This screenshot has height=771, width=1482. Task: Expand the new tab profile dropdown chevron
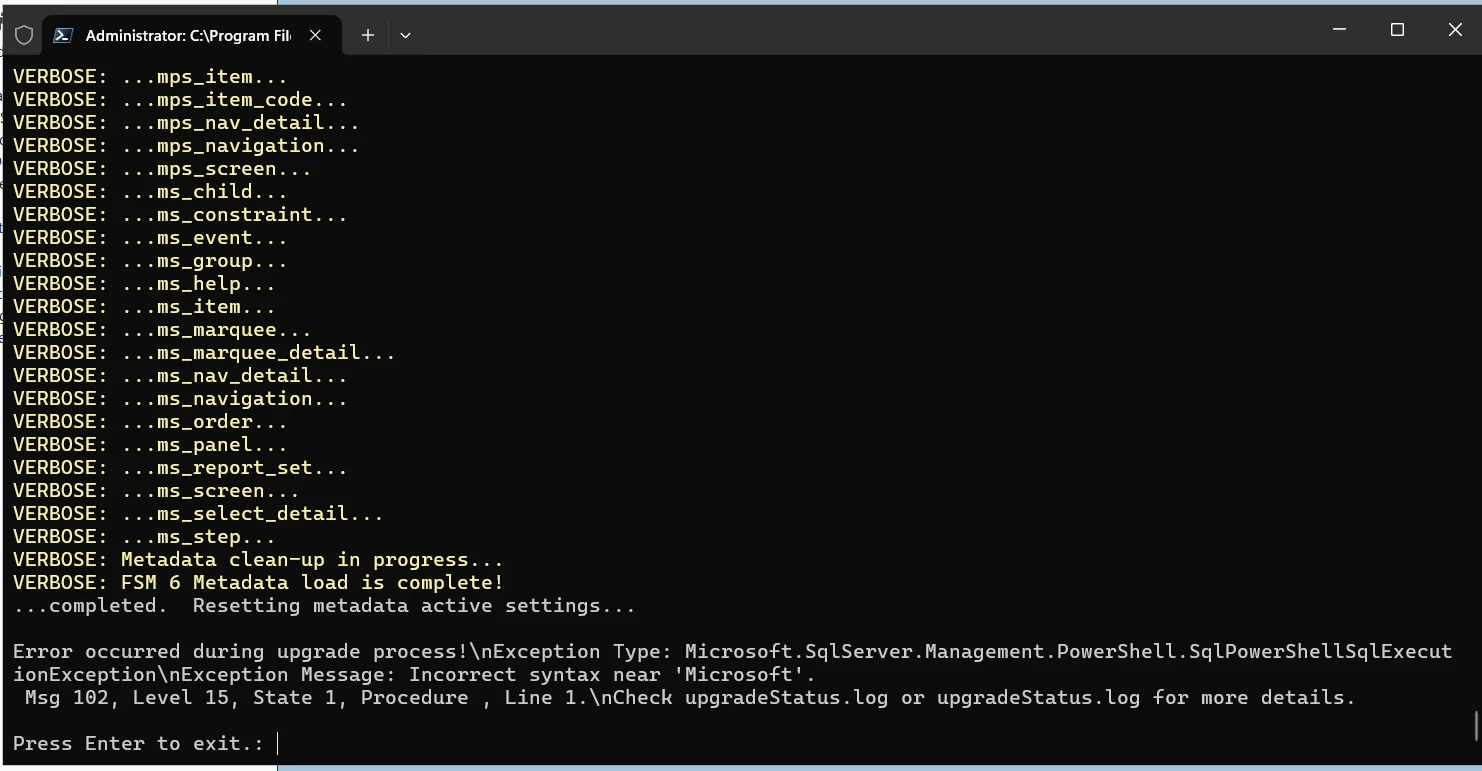(x=405, y=35)
